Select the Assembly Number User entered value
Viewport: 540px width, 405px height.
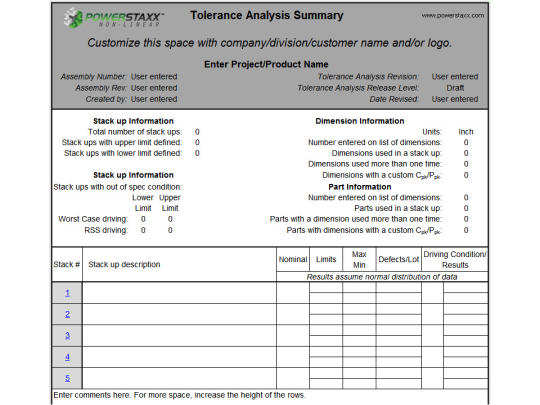154,76
